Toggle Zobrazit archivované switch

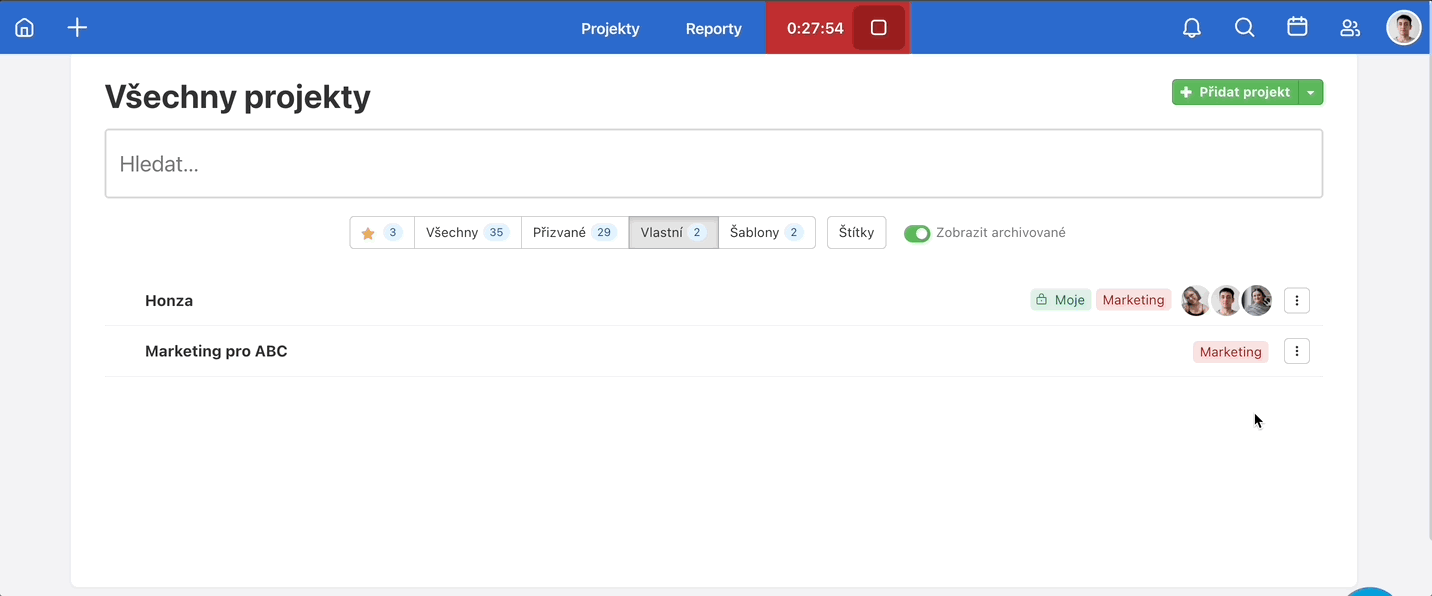[917, 233]
